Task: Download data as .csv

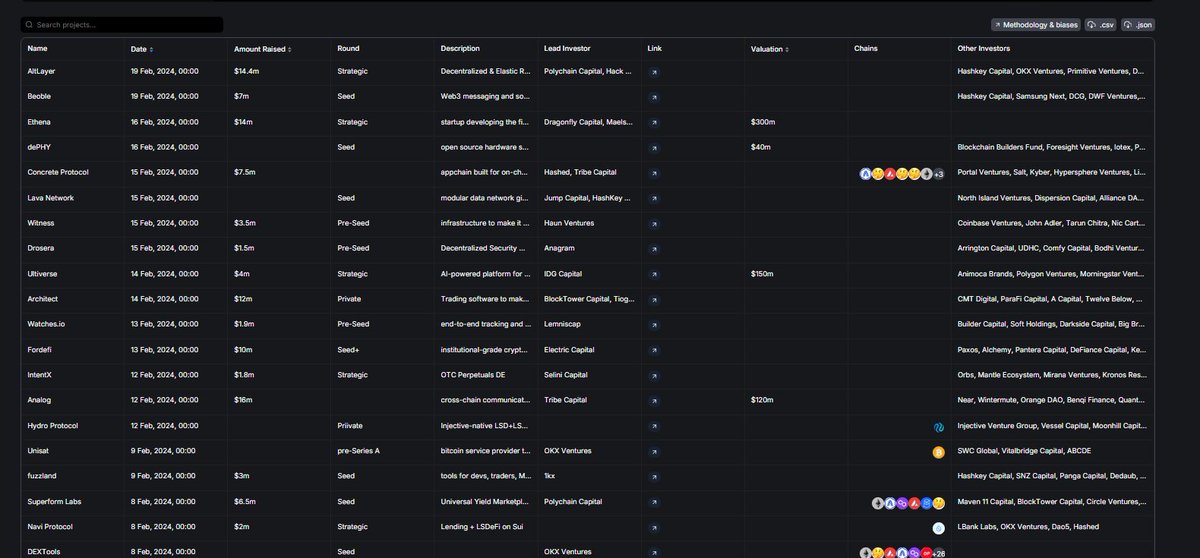Action: [x=1101, y=24]
